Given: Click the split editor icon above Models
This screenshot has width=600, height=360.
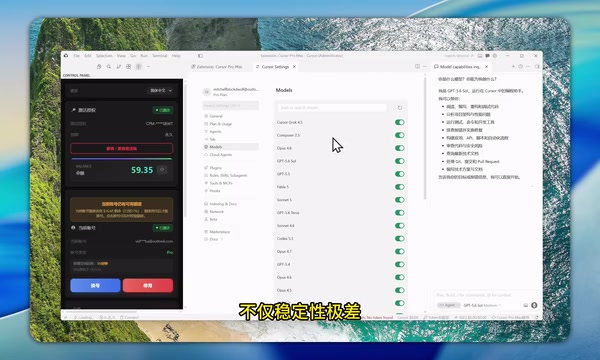Looking at the screenshot, I should 417,67.
